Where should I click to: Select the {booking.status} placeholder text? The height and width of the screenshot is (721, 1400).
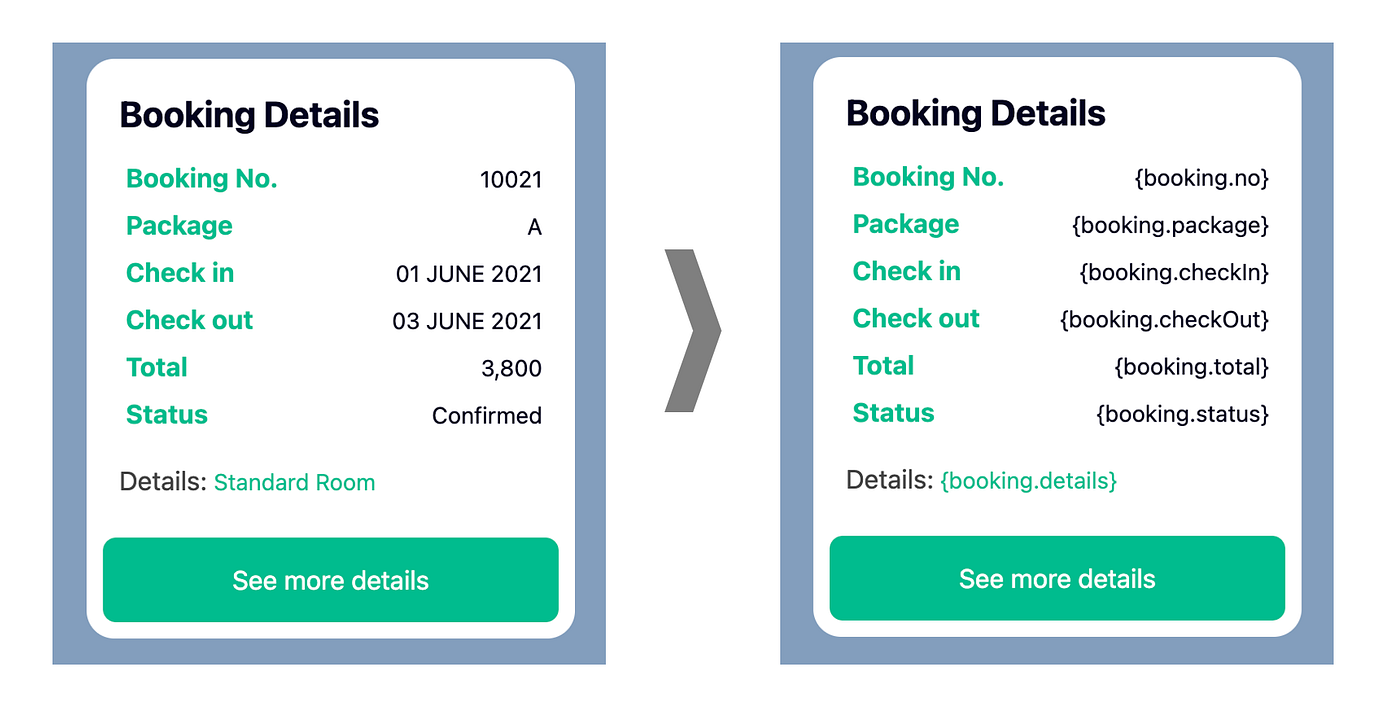point(1182,414)
